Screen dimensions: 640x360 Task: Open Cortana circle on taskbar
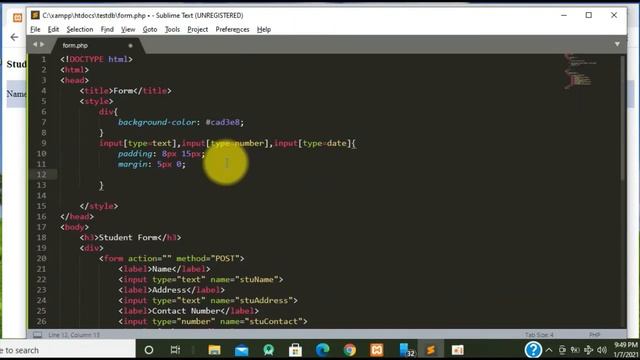(149, 350)
